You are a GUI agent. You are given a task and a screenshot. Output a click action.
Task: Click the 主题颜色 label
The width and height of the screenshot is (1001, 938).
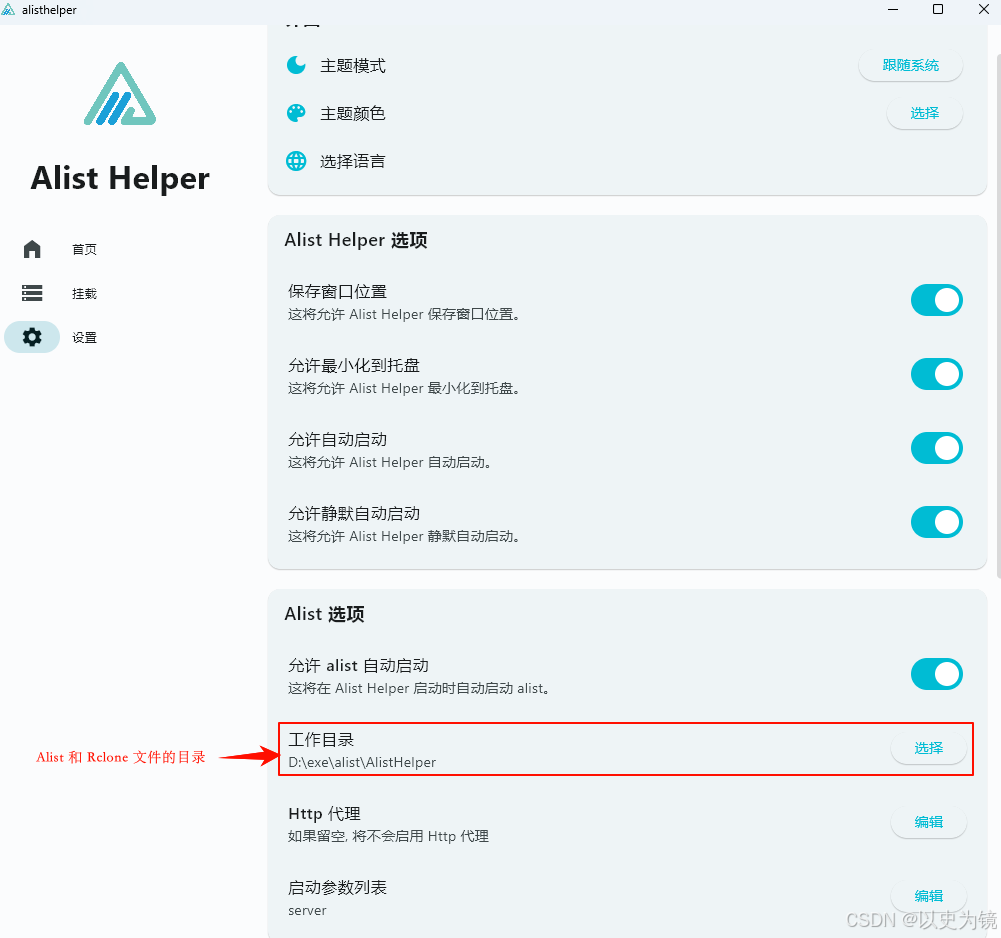[352, 113]
